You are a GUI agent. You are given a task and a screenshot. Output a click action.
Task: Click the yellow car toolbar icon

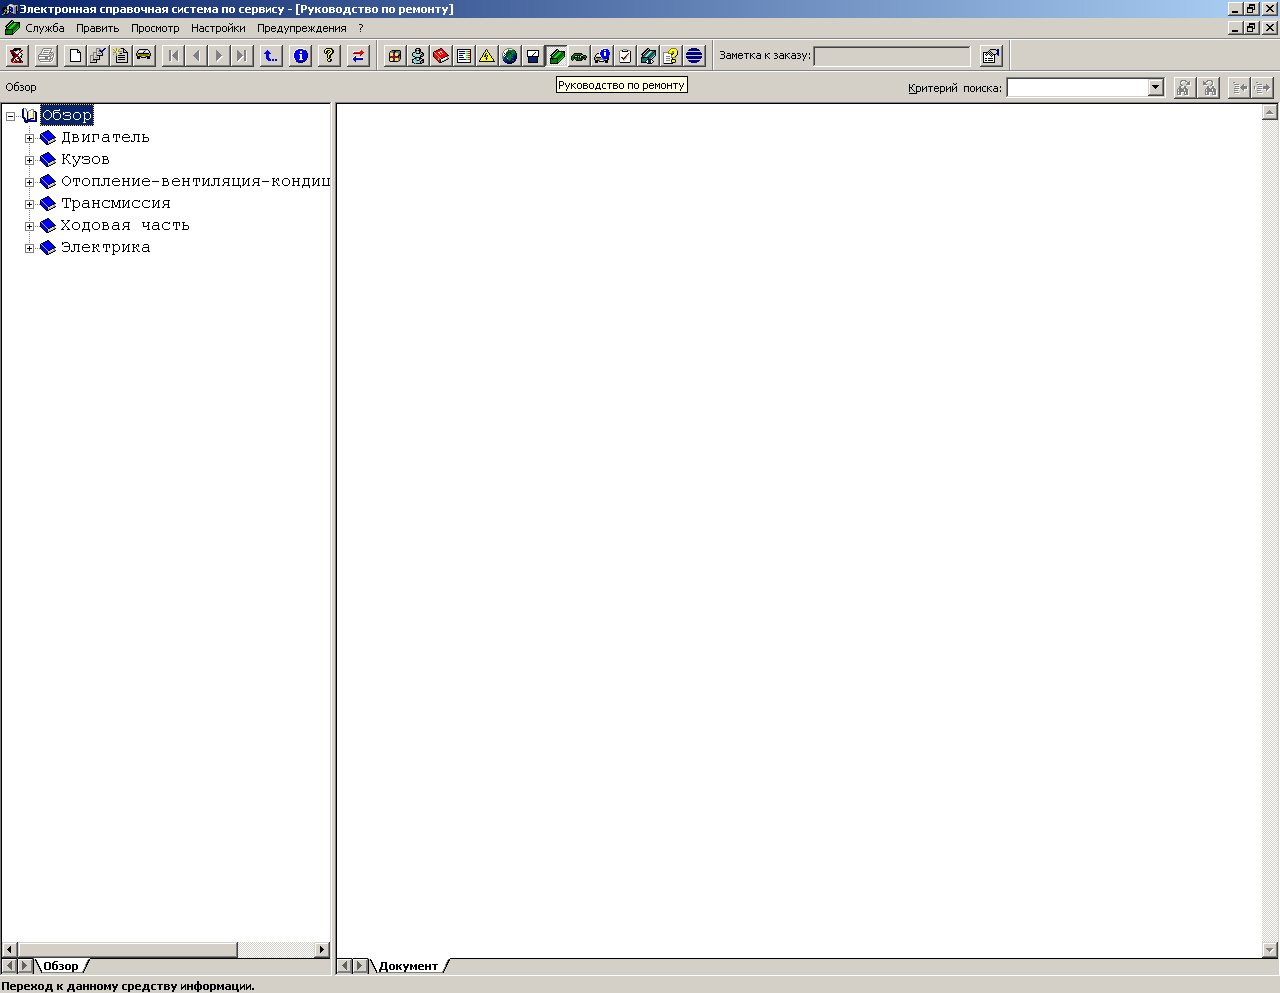pos(144,56)
